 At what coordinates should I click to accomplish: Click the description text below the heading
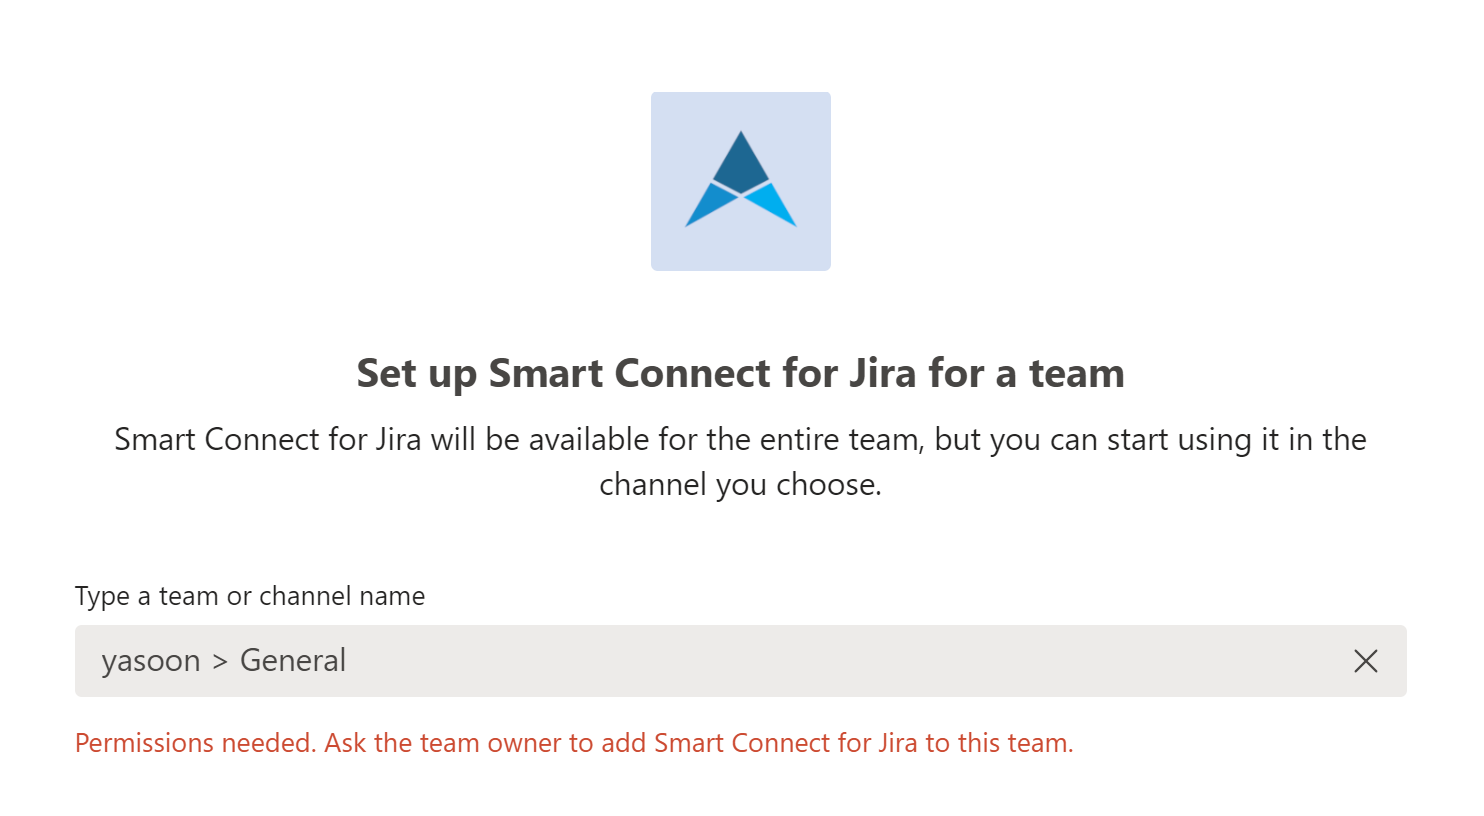tap(740, 462)
